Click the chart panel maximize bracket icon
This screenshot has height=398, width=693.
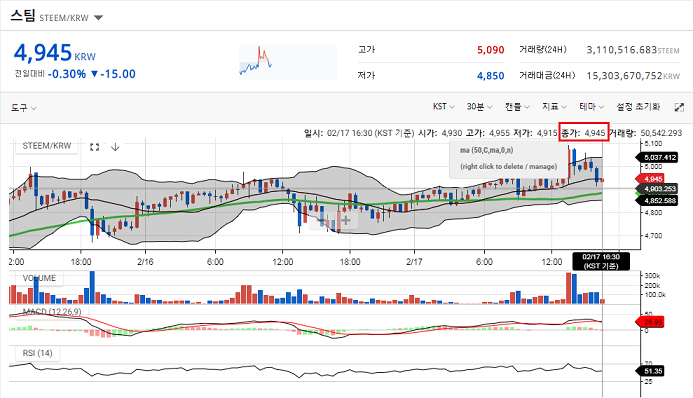point(94,147)
